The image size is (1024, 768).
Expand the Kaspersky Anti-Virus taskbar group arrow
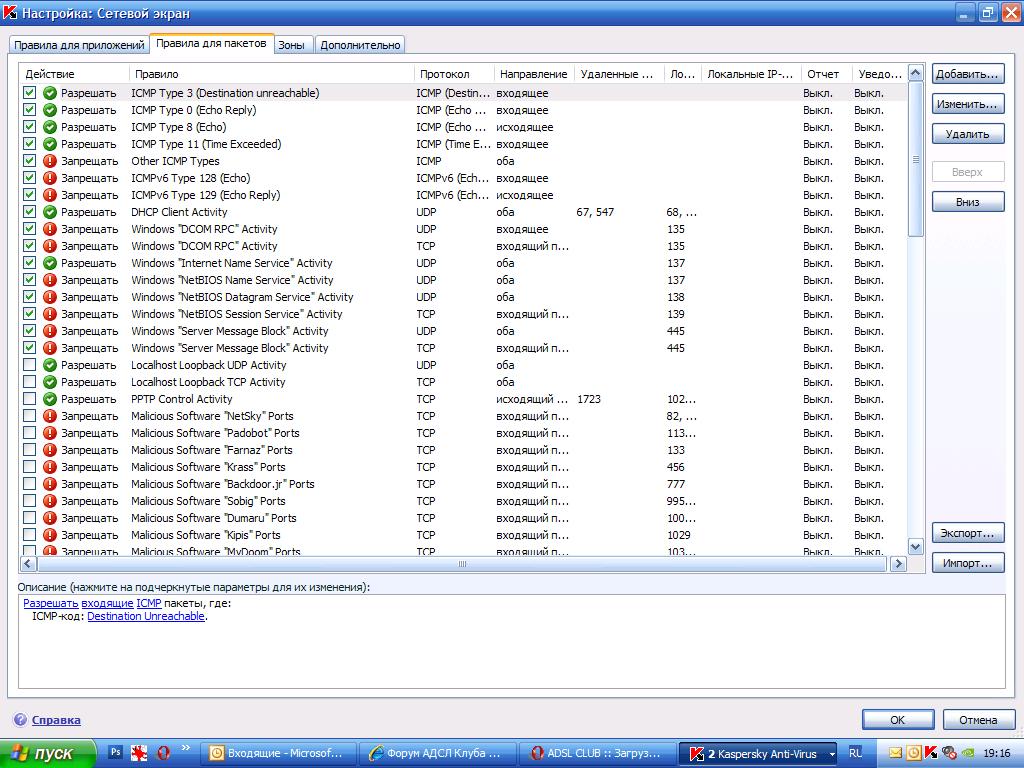click(831, 754)
